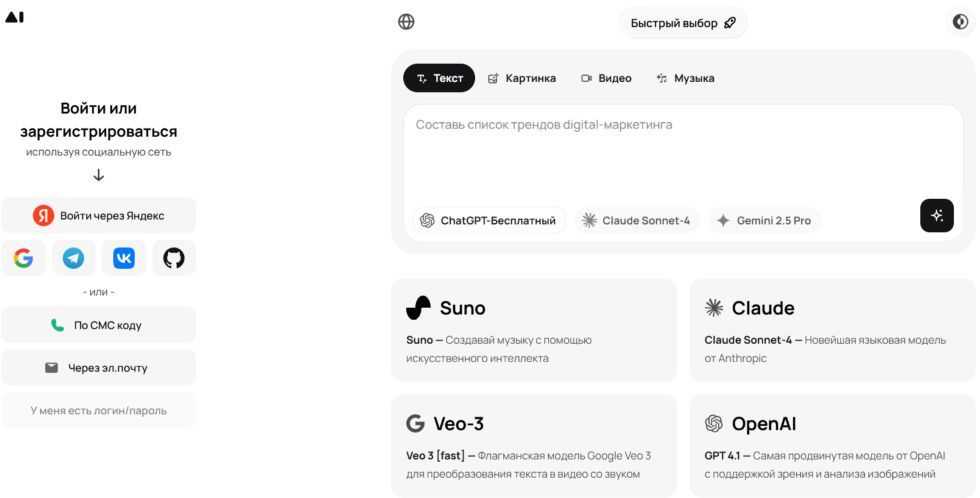Image resolution: width=980 pixels, height=498 pixels.
Task: Switch to the Картинка tab
Action: point(522,78)
